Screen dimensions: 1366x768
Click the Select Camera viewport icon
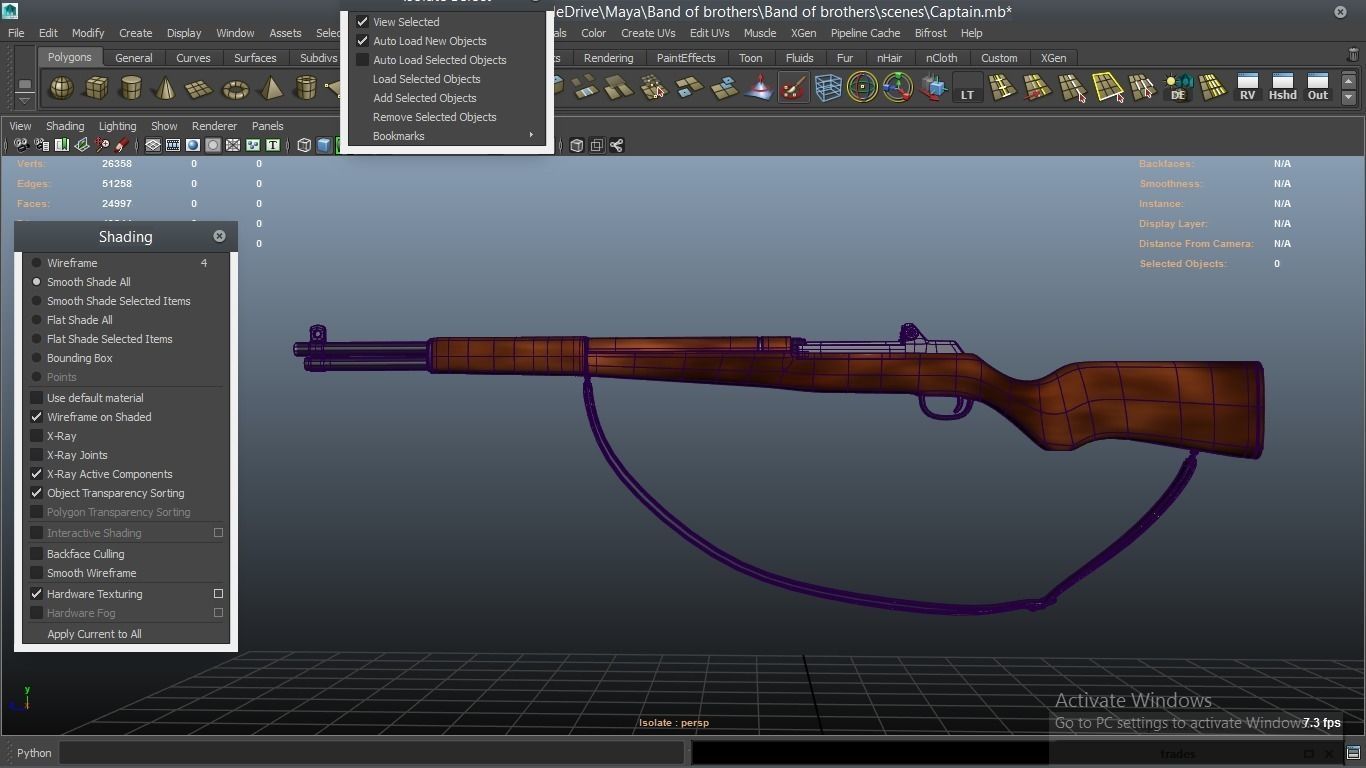coord(21,145)
